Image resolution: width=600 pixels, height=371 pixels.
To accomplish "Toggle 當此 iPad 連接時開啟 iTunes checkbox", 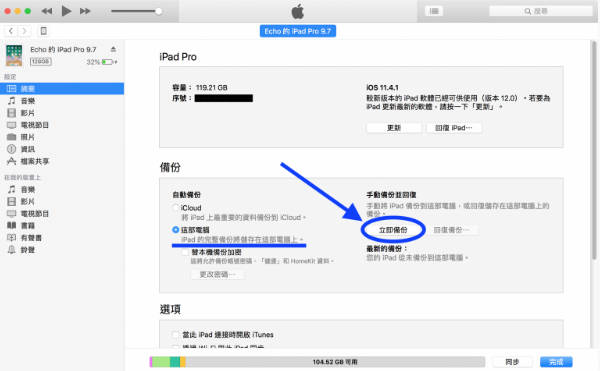I will click(175, 335).
